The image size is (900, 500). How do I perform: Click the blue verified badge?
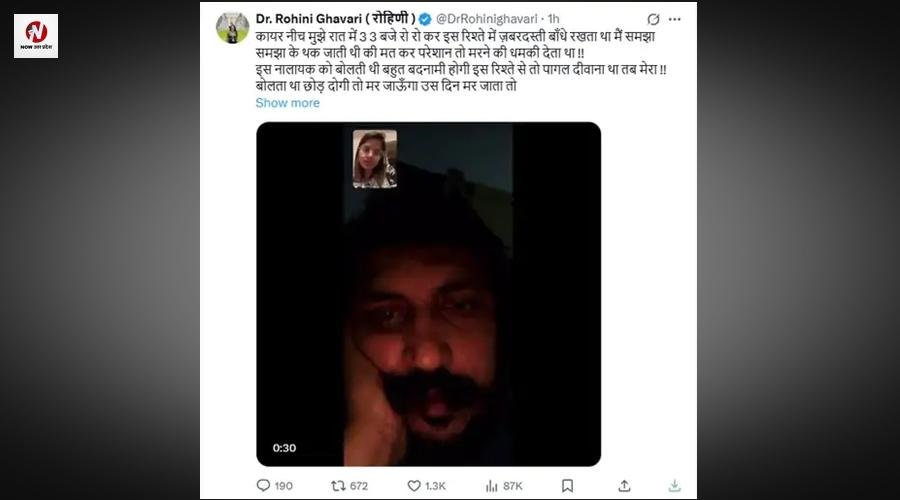424,19
